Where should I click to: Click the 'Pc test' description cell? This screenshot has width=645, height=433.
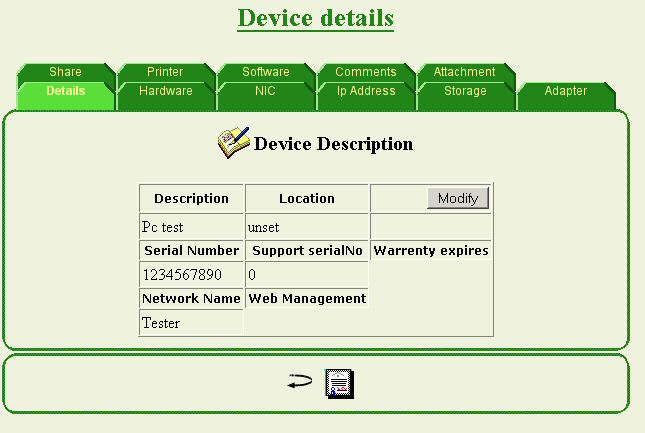tap(163, 227)
